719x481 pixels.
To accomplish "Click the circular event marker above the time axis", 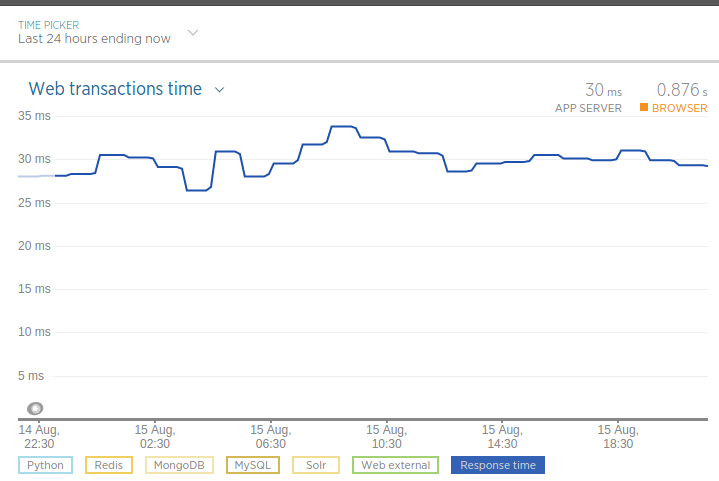I will pos(35,408).
